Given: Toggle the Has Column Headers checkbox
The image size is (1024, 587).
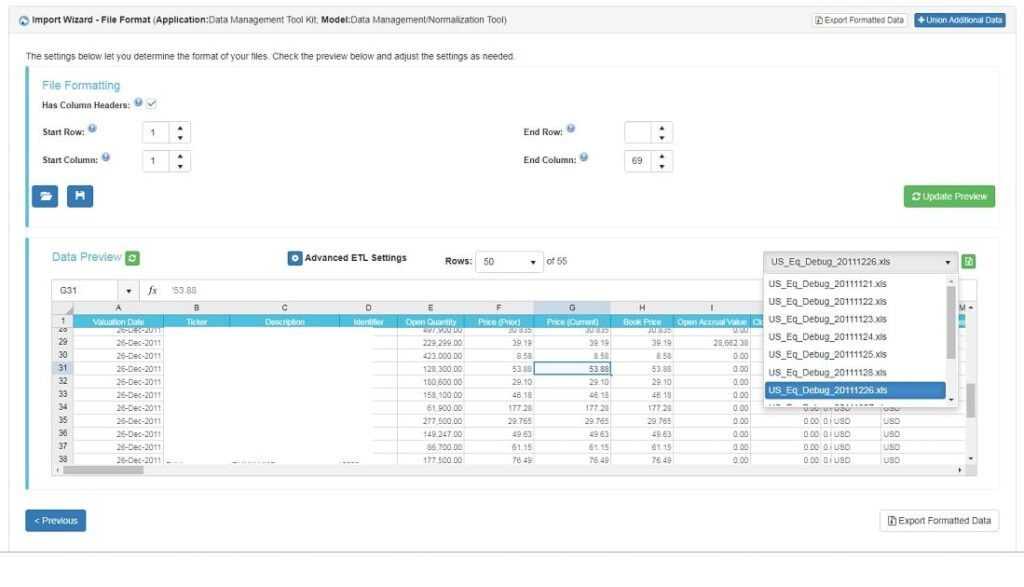Looking at the screenshot, I should tap(152, 103).
